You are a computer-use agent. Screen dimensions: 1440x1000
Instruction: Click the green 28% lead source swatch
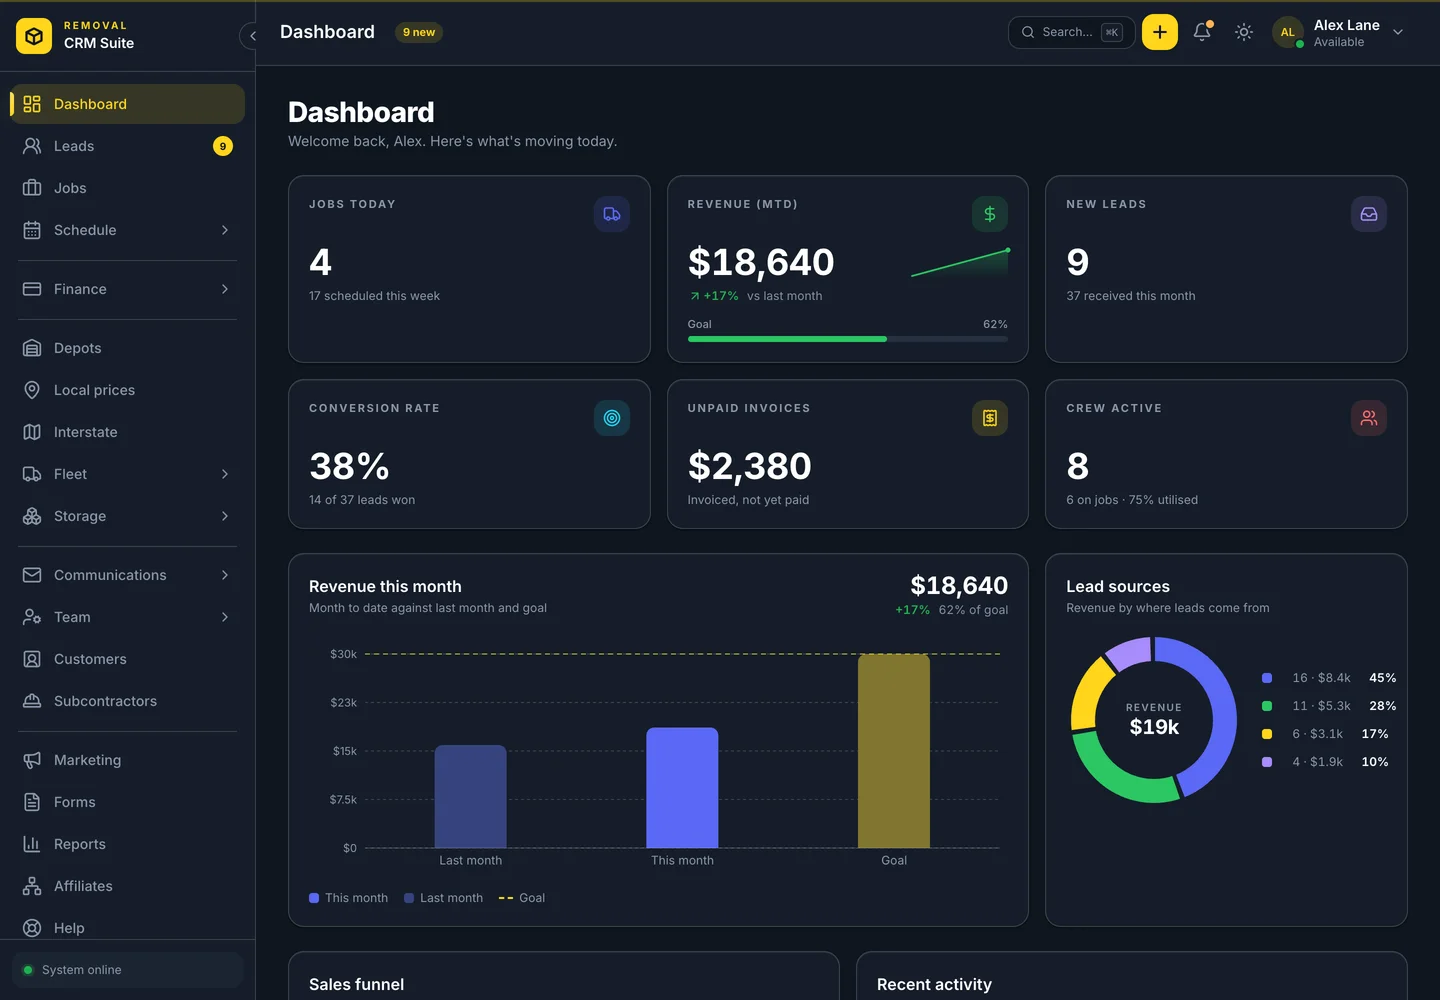[x=1267, y=706]
